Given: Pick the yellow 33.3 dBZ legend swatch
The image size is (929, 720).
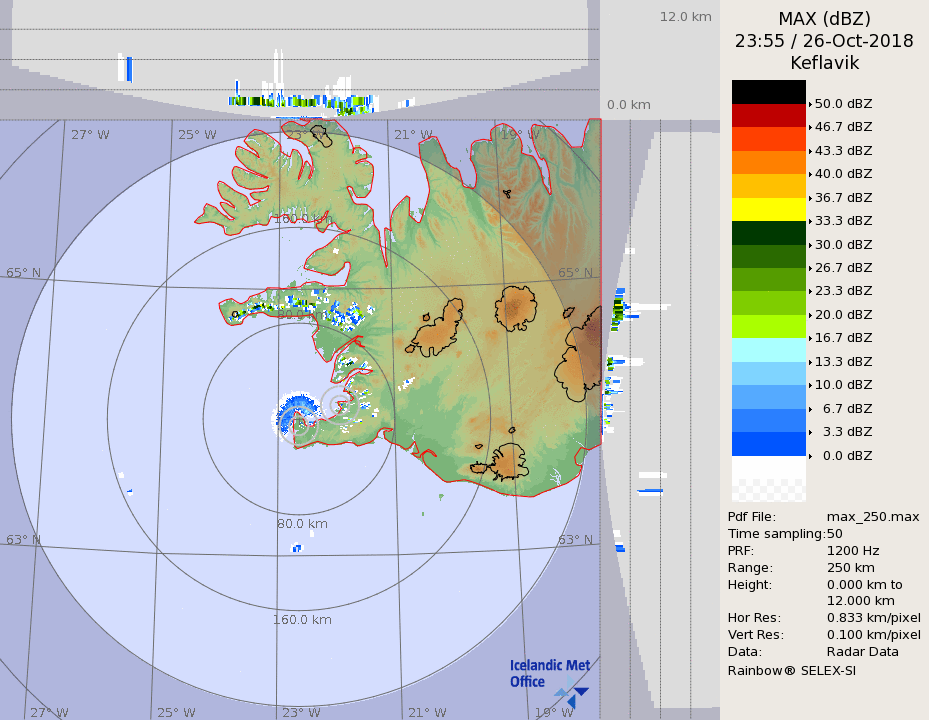Looking at the screenshot, I should [768, 209].
